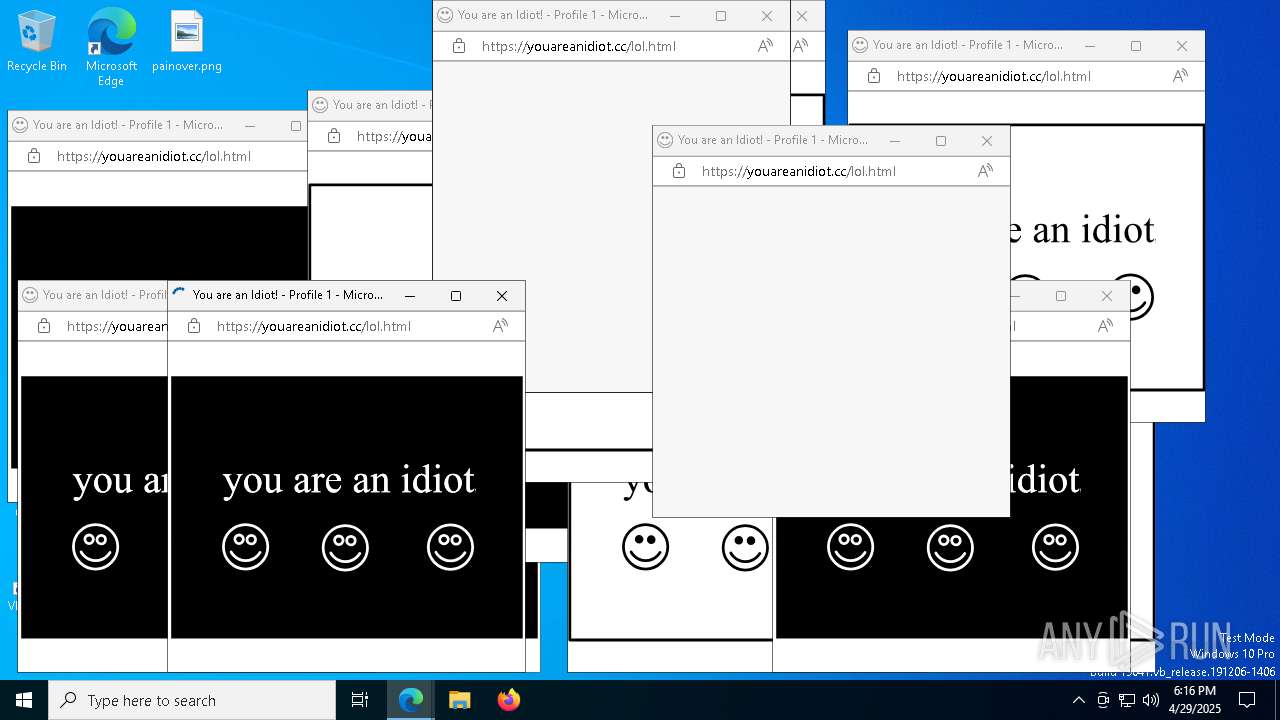1280x720 pixels.
Task: Open the Recycle Bin desktop icon
Action: pos(36,42)
